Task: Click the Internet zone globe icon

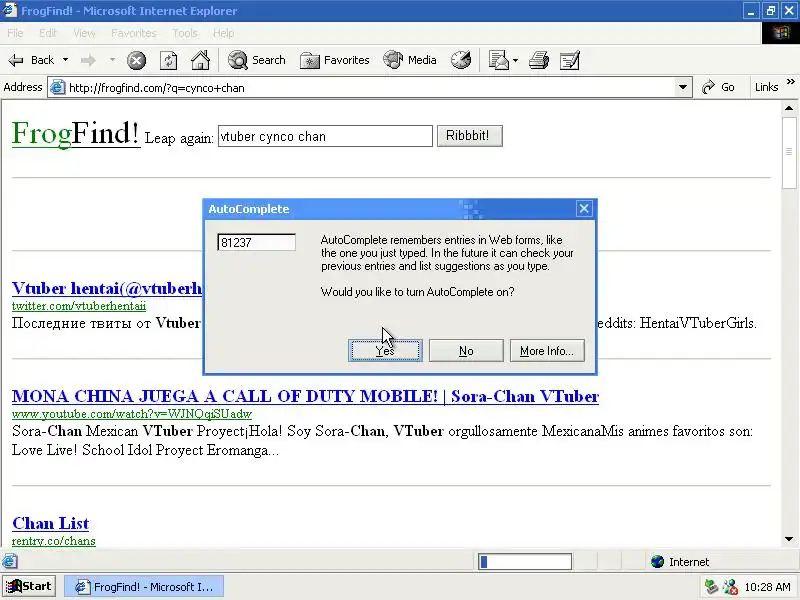Action: tap(657, 562)
